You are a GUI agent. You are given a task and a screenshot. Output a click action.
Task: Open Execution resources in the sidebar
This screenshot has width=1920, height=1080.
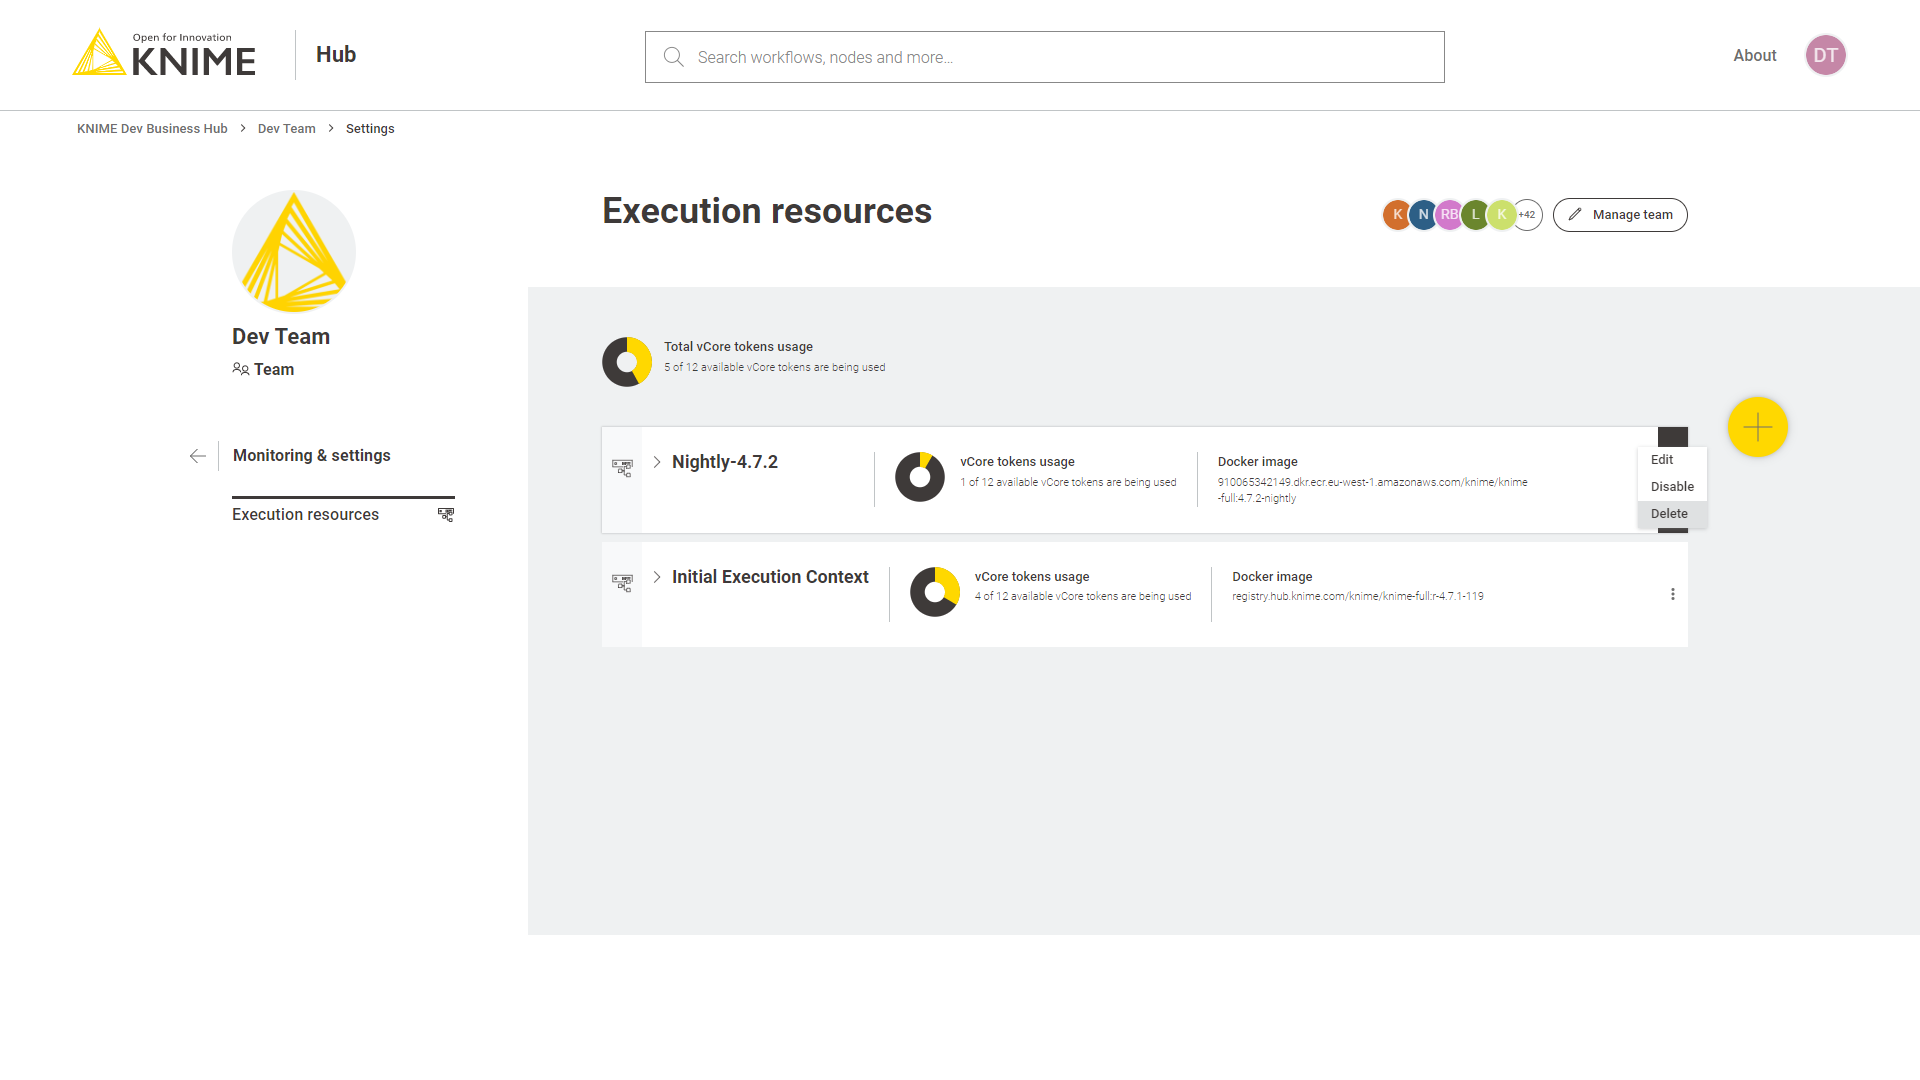(343, 514)
